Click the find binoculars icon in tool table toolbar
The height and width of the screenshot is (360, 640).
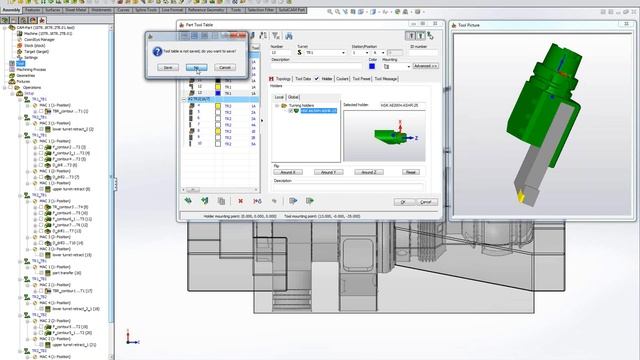[289, 36]
